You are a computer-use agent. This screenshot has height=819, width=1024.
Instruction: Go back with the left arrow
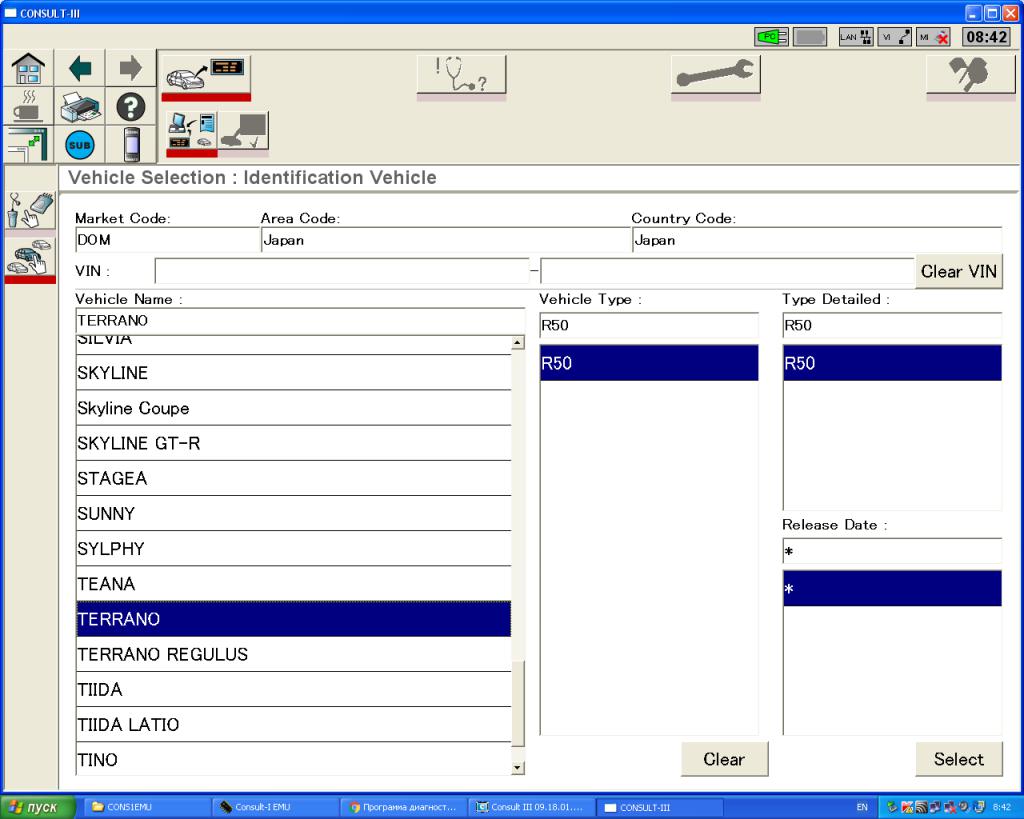tap(79, 69)
